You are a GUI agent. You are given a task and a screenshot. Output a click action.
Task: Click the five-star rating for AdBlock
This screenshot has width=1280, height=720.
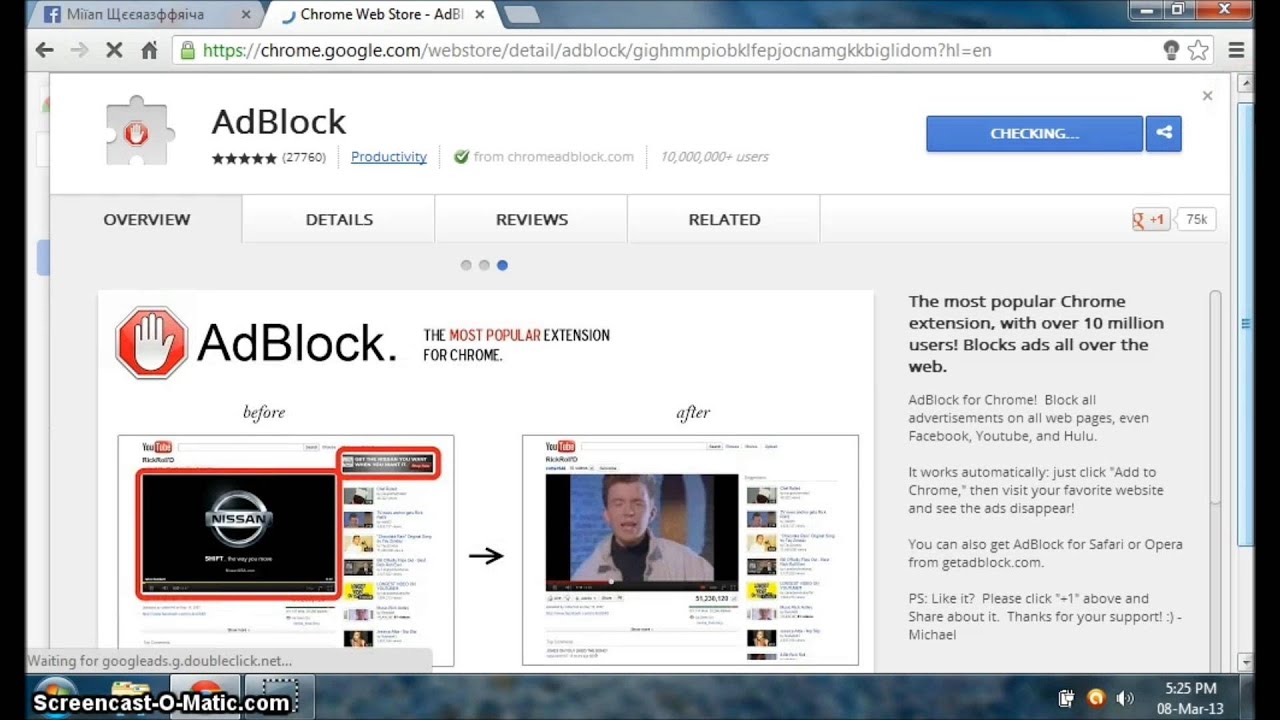244,158
